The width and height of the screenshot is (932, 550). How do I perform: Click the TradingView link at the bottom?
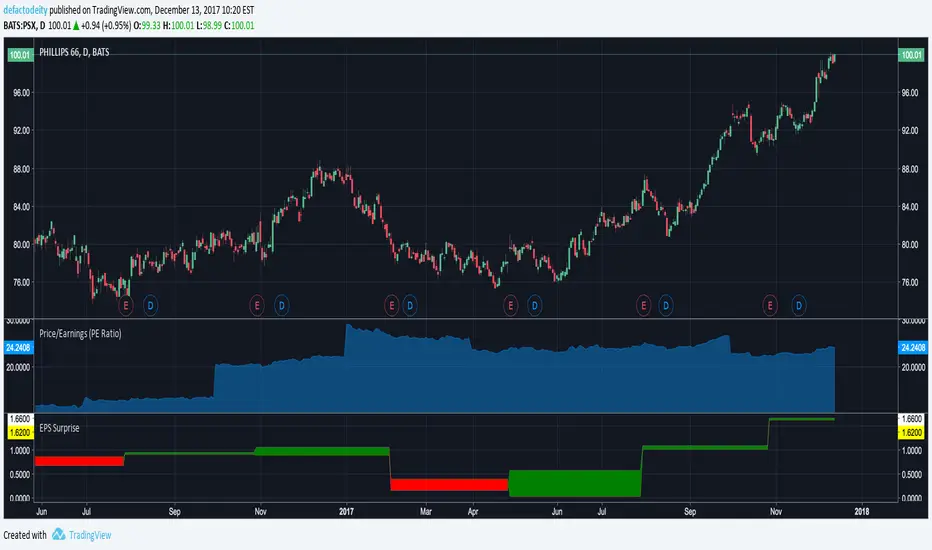click(x=90, y=535)
